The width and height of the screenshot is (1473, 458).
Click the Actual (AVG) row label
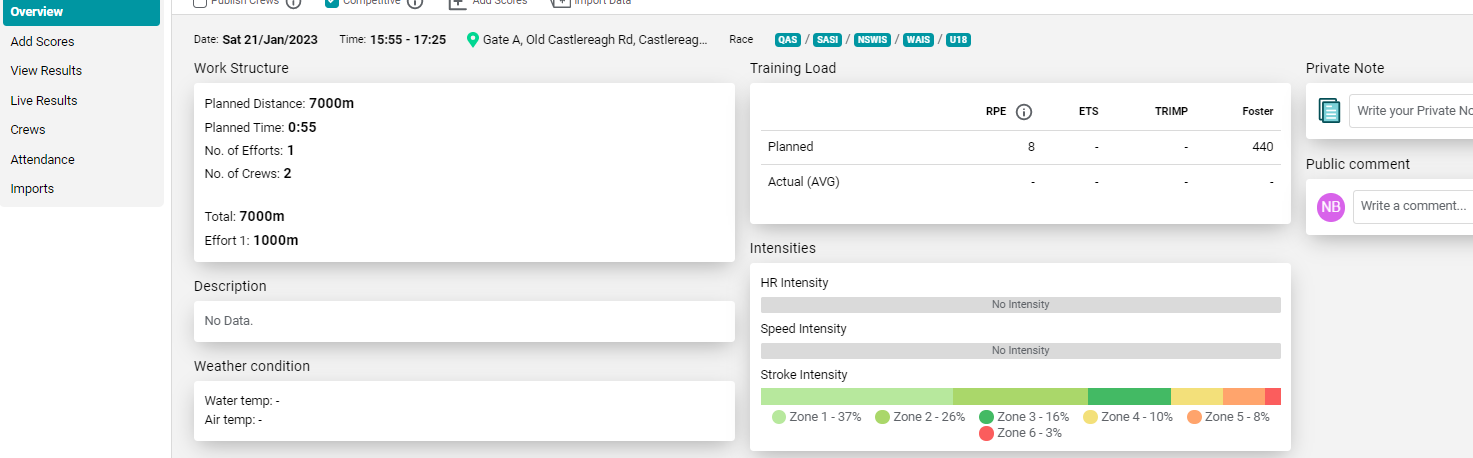(x=803, y=182)
